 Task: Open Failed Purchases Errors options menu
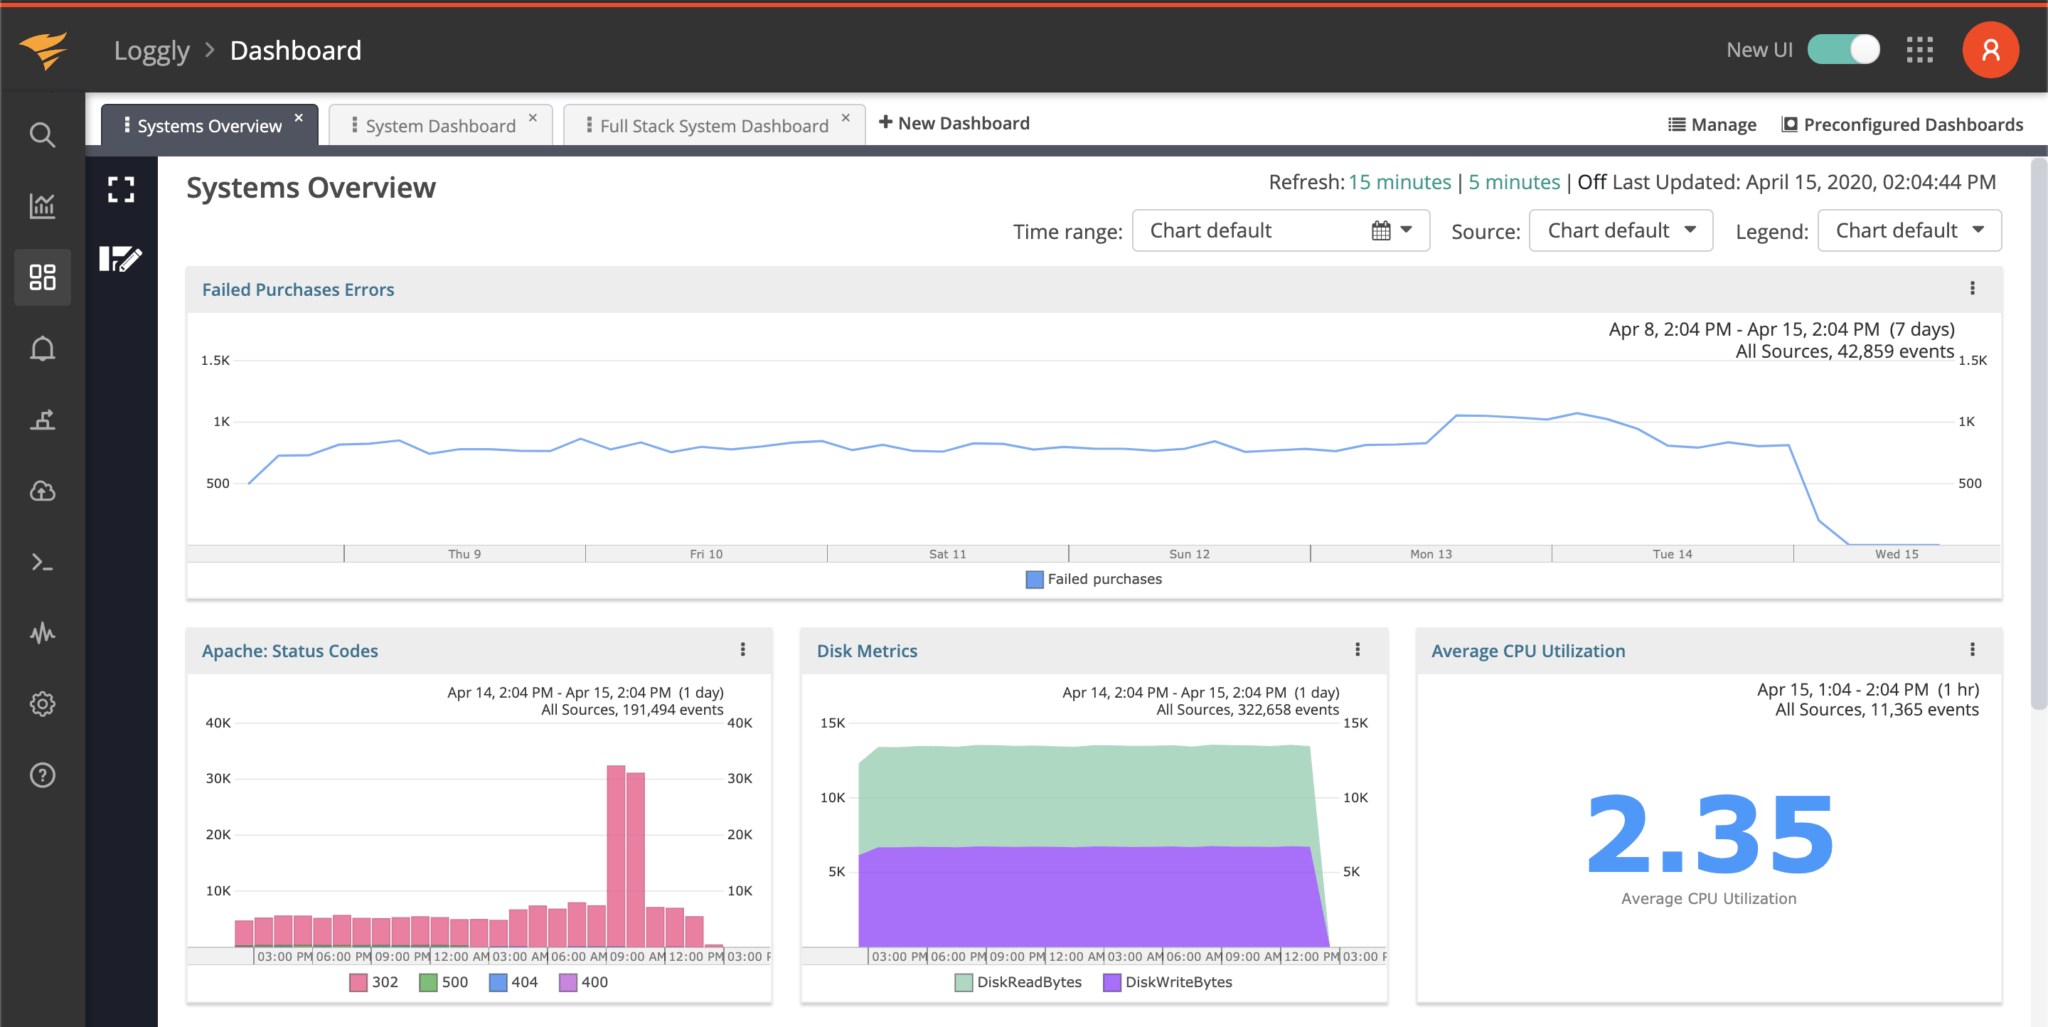(x=1973, y=288)
